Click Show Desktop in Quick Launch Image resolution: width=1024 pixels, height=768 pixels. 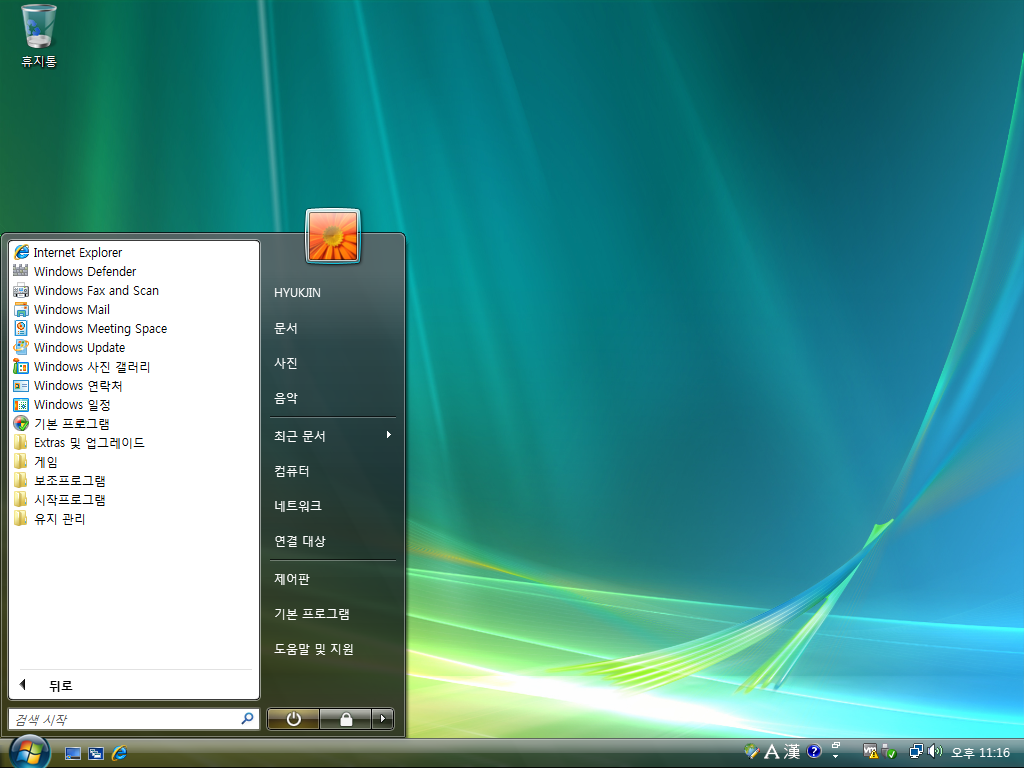coord(72,753)
